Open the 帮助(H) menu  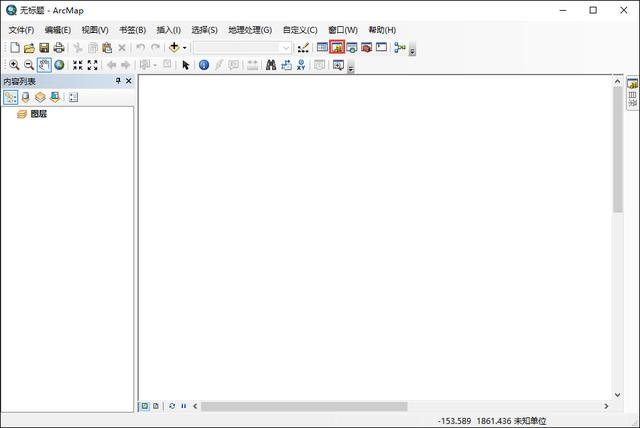[x=382, y=30]
